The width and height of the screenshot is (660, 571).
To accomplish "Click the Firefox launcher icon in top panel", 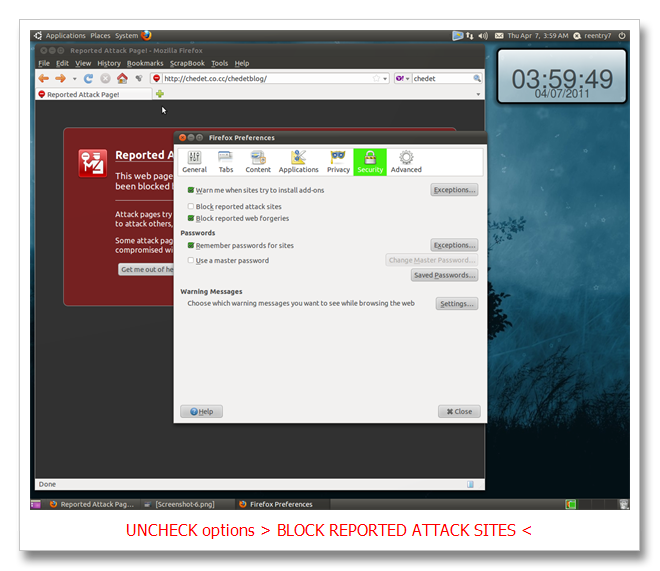I will 146,35.
